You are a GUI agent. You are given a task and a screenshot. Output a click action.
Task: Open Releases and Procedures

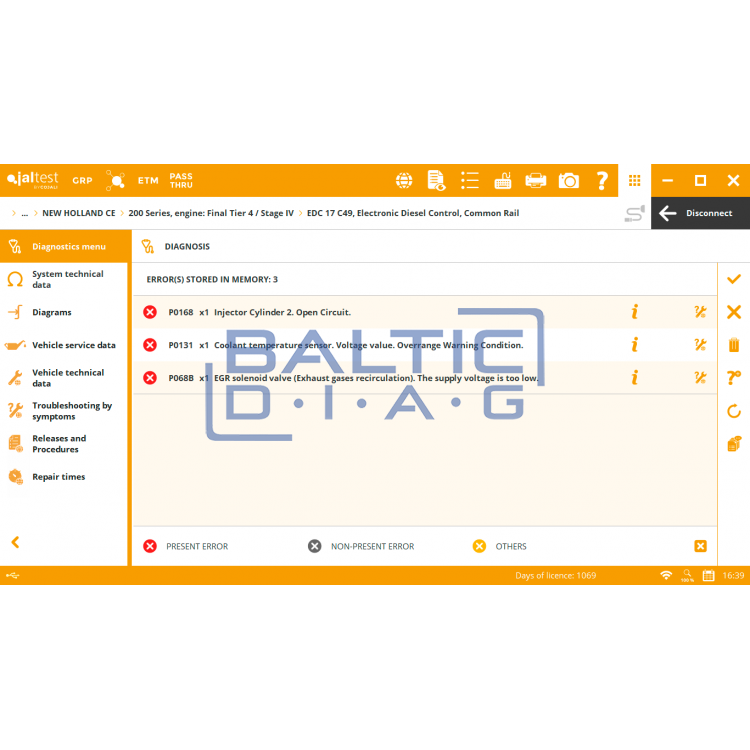click(64, 444)
